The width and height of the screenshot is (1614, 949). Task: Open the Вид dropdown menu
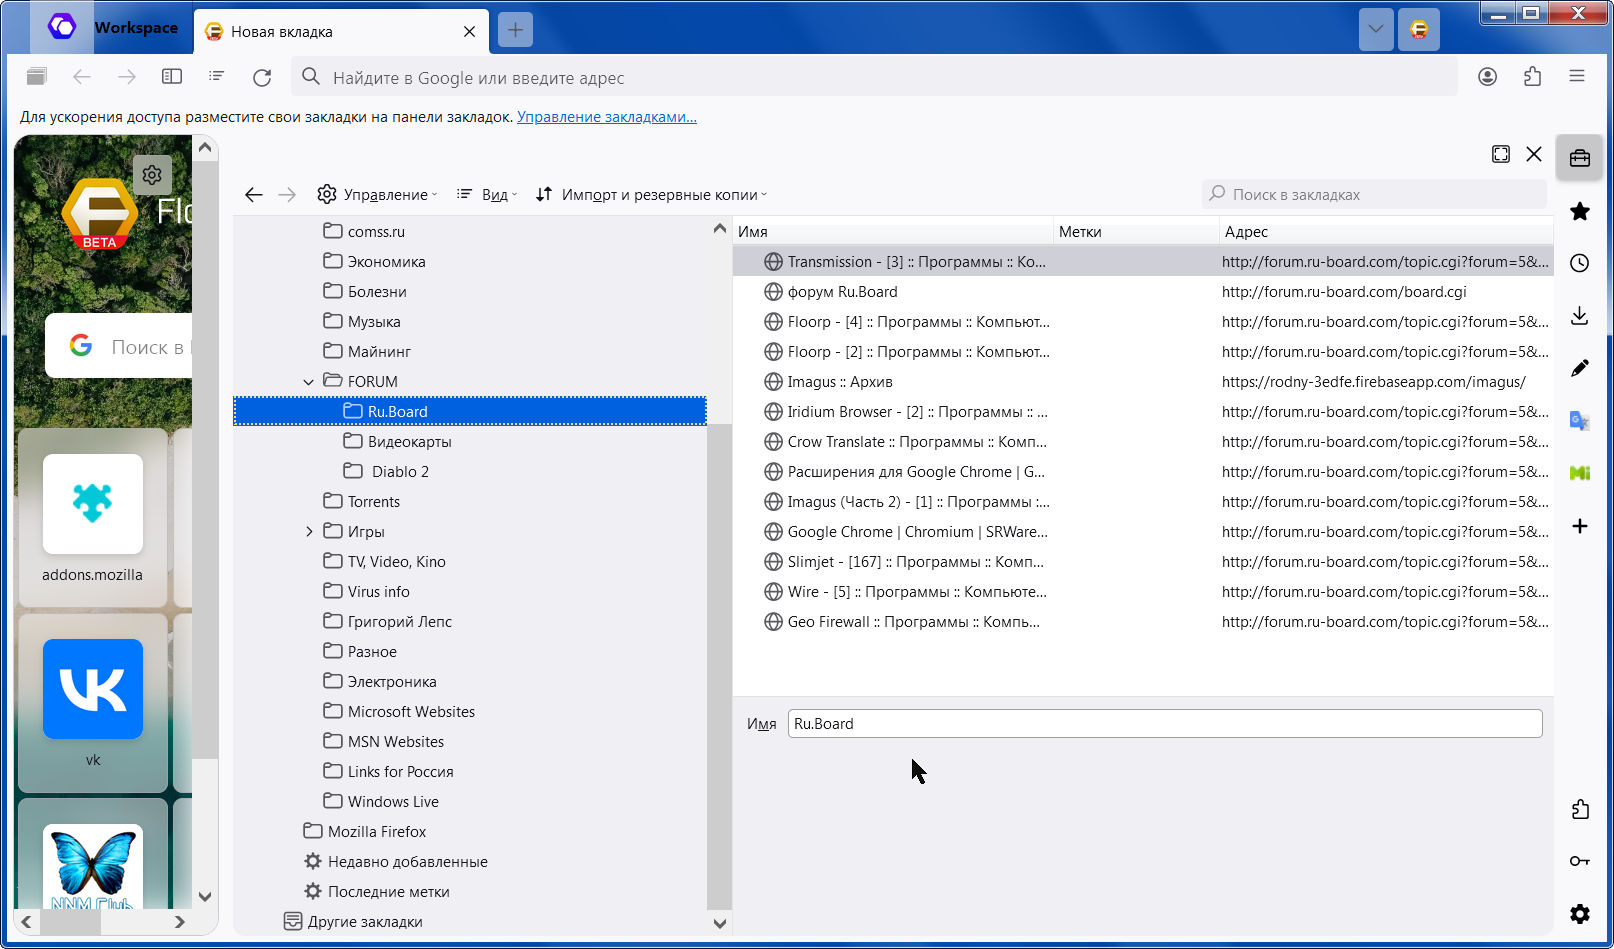[487, 195]
